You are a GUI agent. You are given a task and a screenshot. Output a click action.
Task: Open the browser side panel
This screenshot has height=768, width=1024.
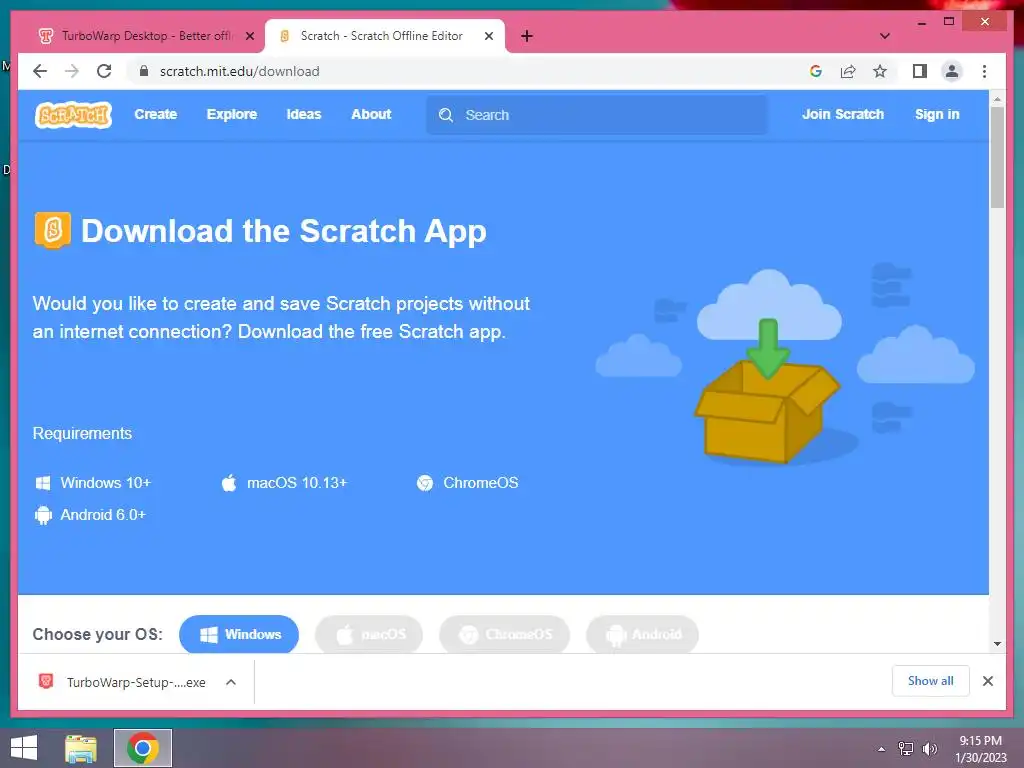[x=920, y=71]
